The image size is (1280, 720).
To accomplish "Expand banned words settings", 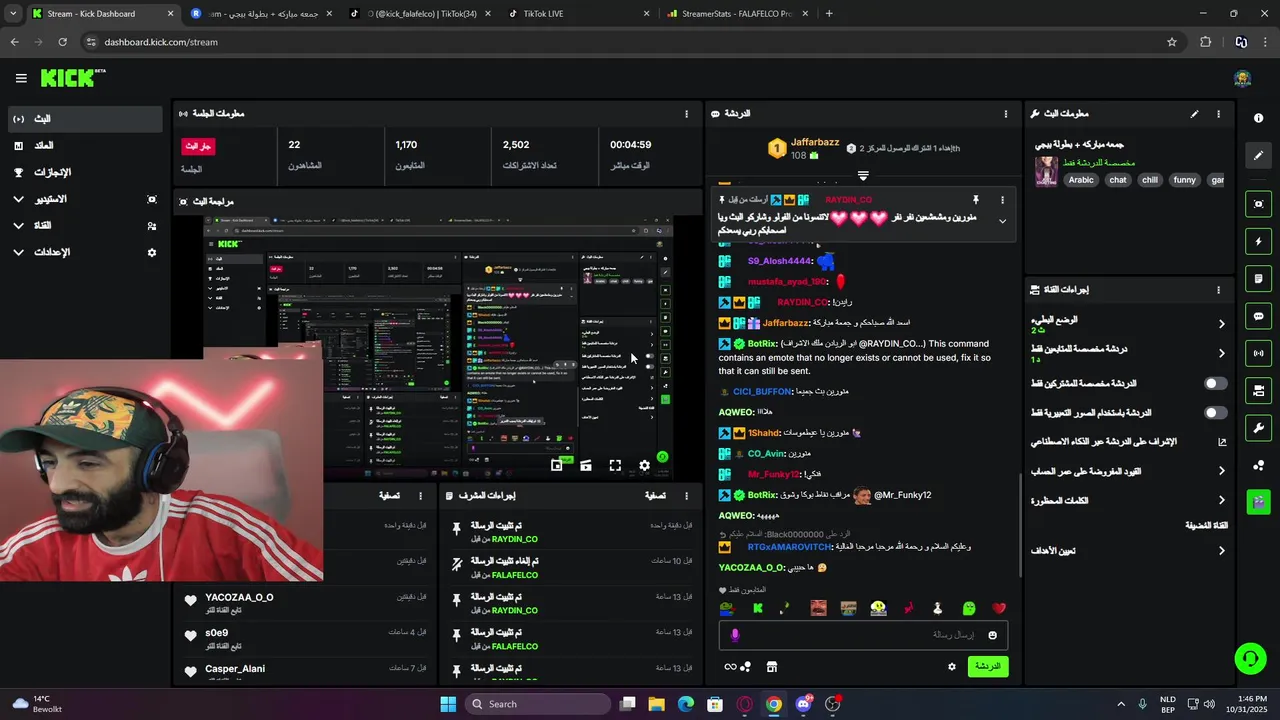I will [x=1221, y=500].
